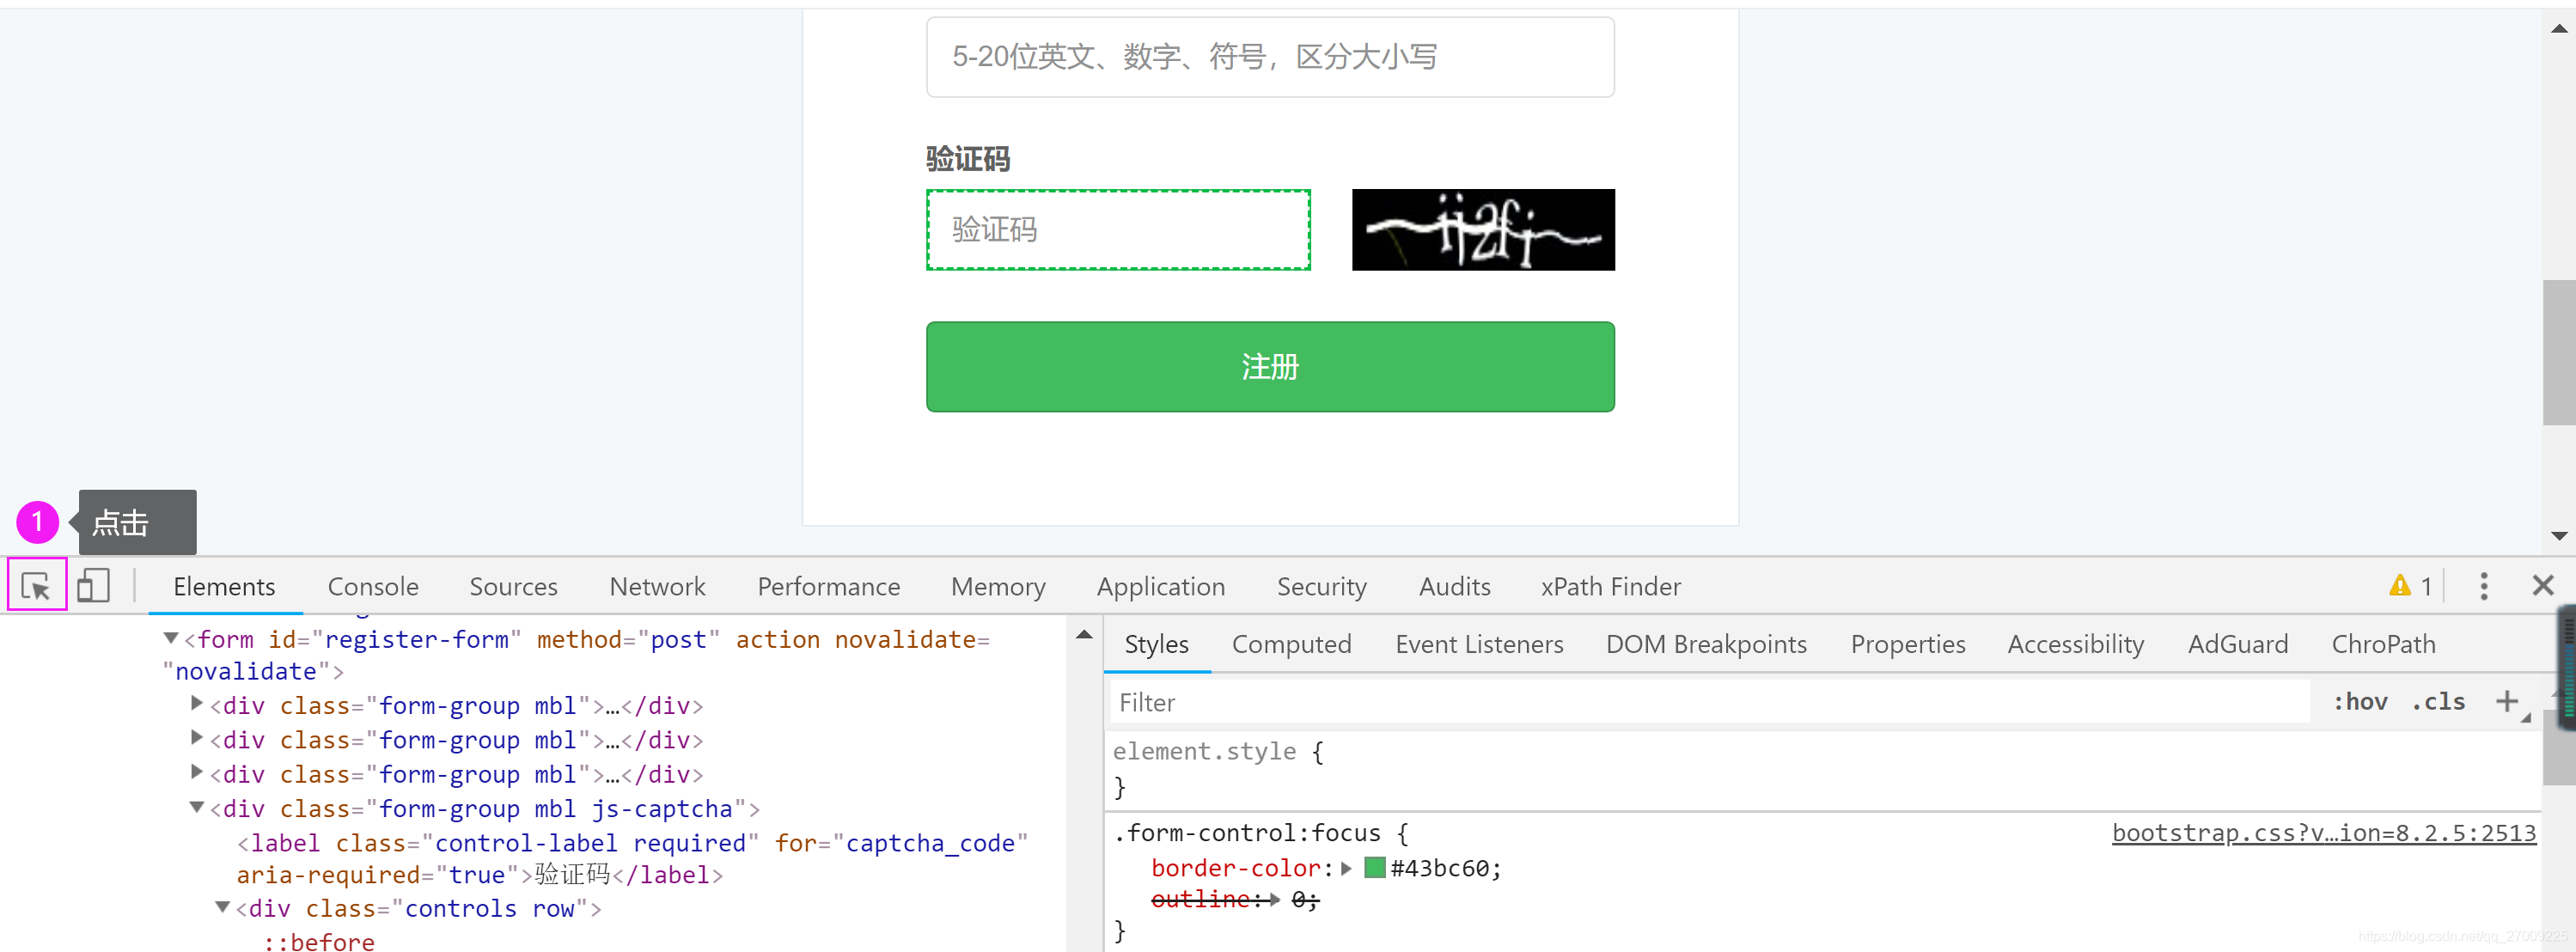Show the Event Listeners pane
Viewport: 2576px width, 952px height.
(1479, 645)
